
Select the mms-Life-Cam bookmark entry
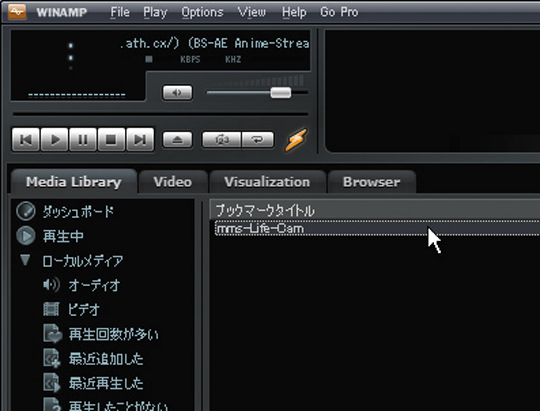(x=377, y=228)
